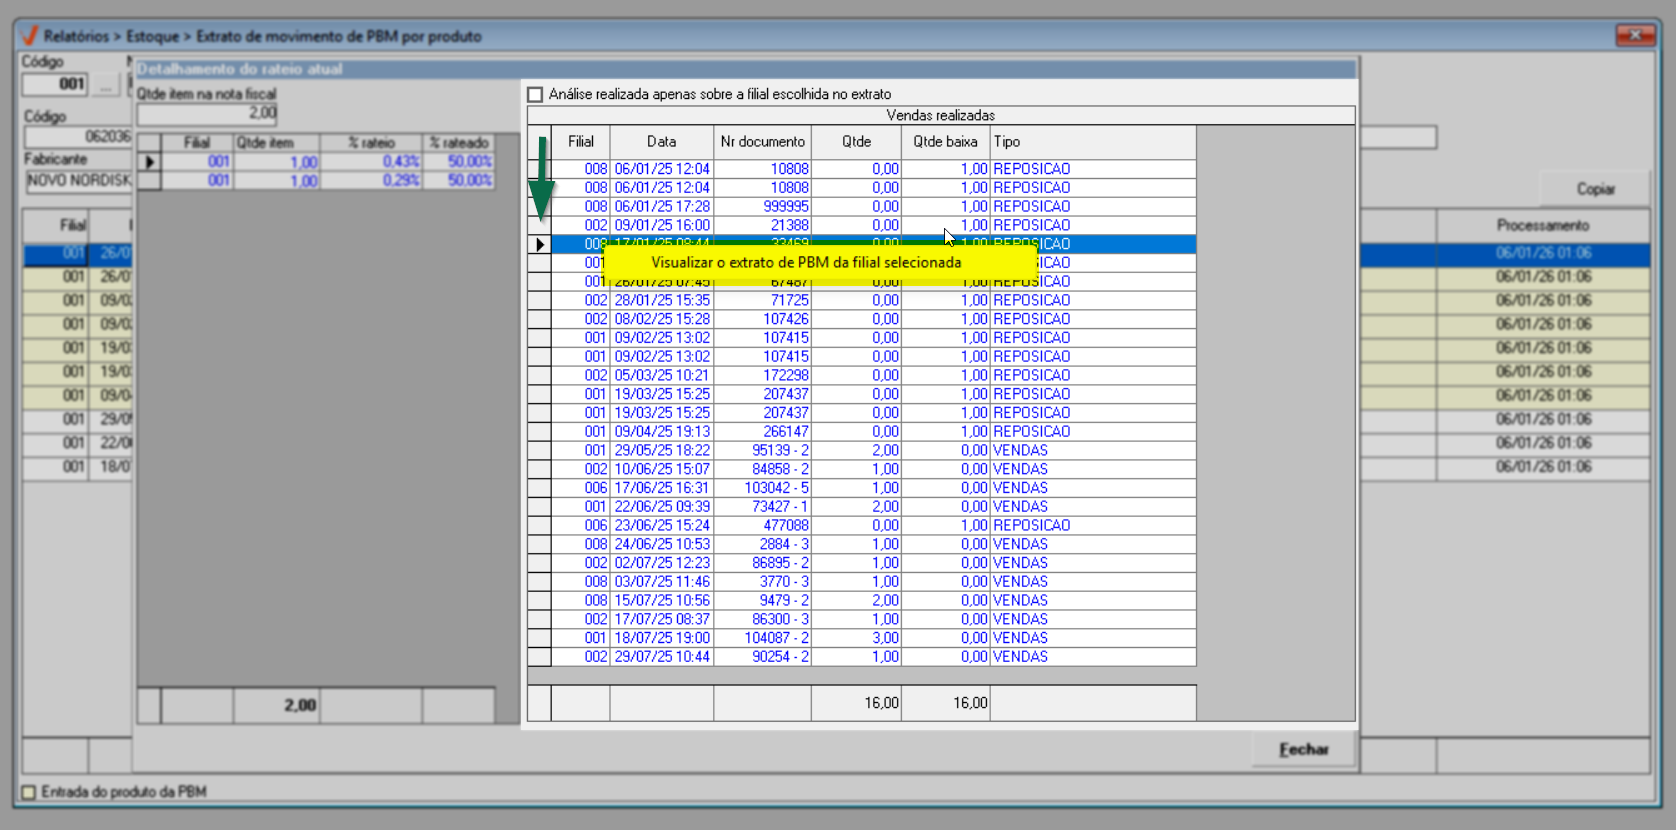The image size is (1676, 830).
Task: Click the current-row arrow in Vendas realizadas grid
Action: tap(540, 244)
